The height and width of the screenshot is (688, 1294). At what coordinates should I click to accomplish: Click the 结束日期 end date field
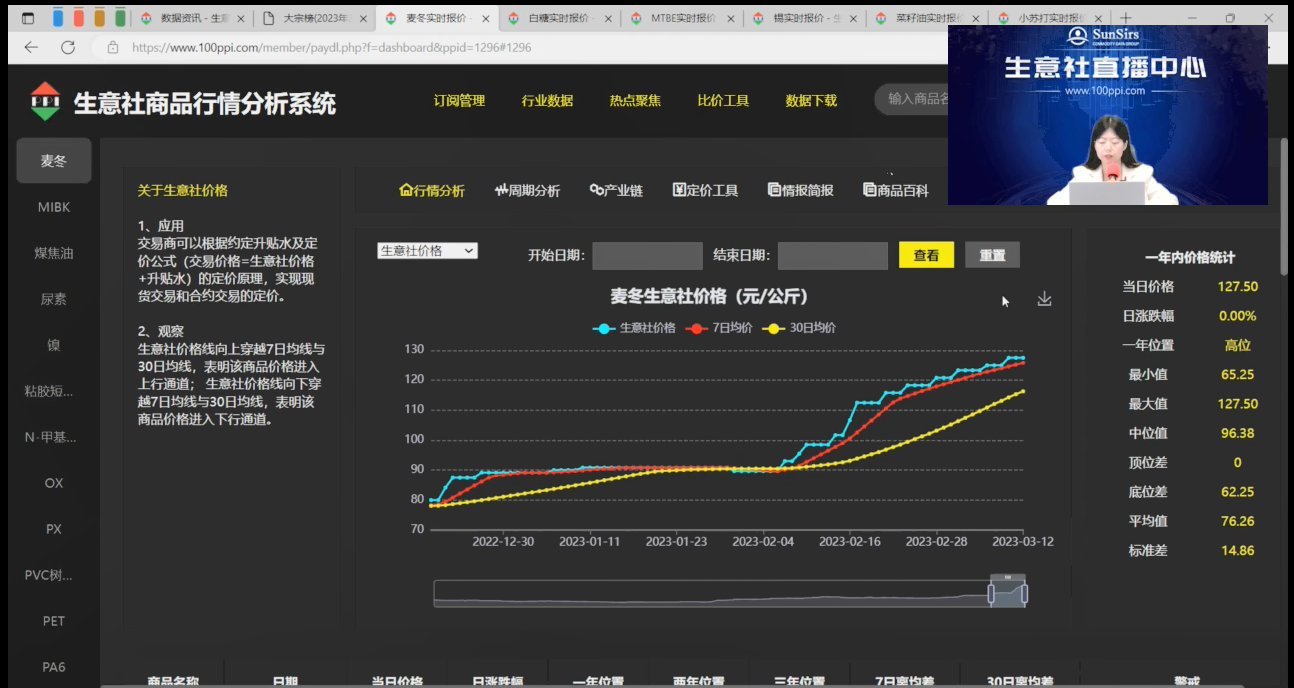[833, 255]
